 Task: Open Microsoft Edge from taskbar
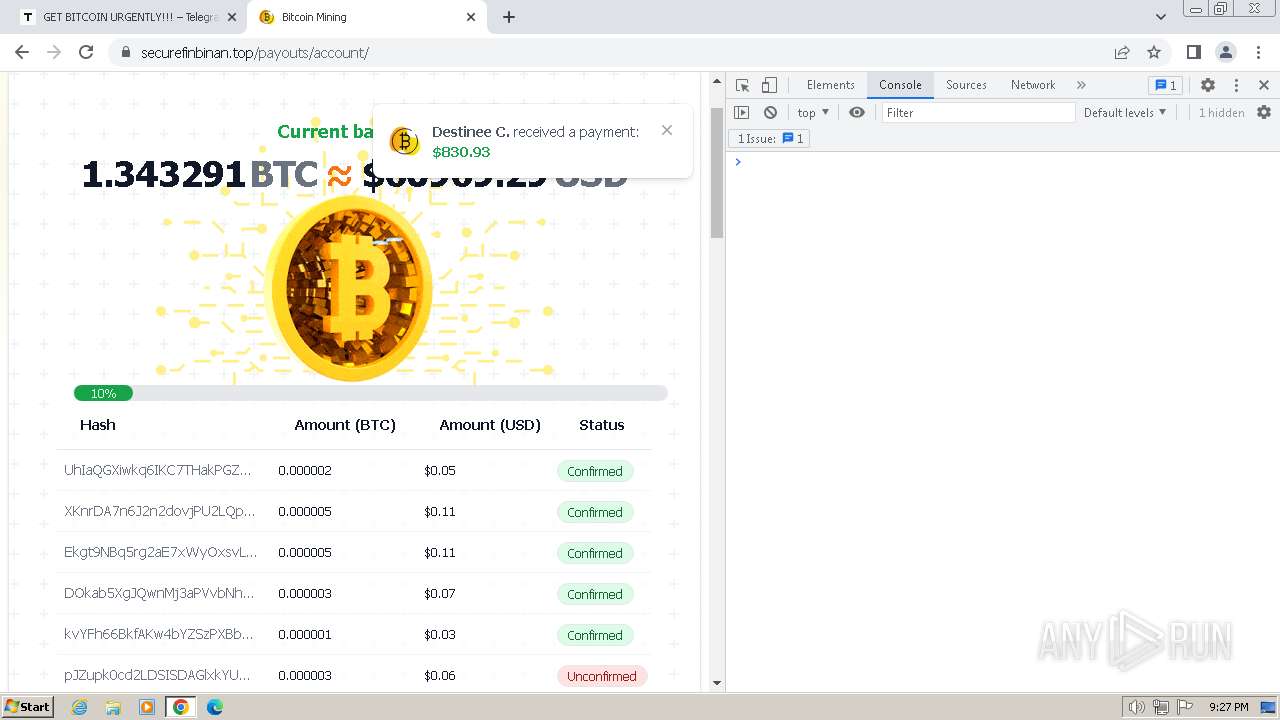coord(214,707)
